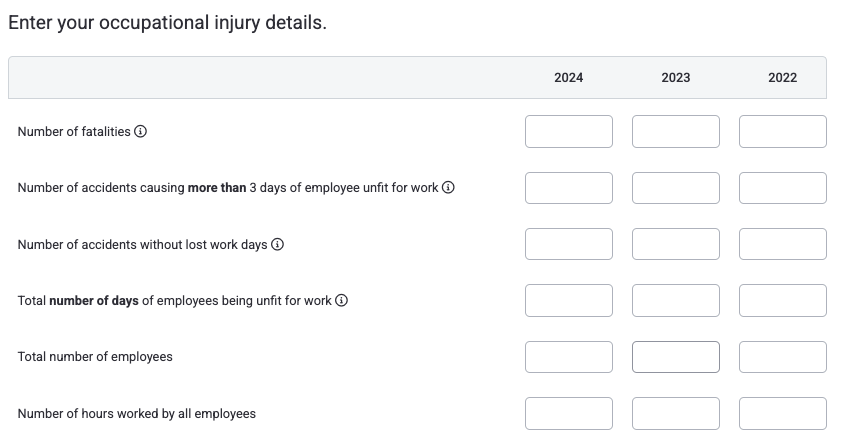Click 2022 accidents without lost work days field
This screenshot has width=865, height=447.
[x=783, y=244]
